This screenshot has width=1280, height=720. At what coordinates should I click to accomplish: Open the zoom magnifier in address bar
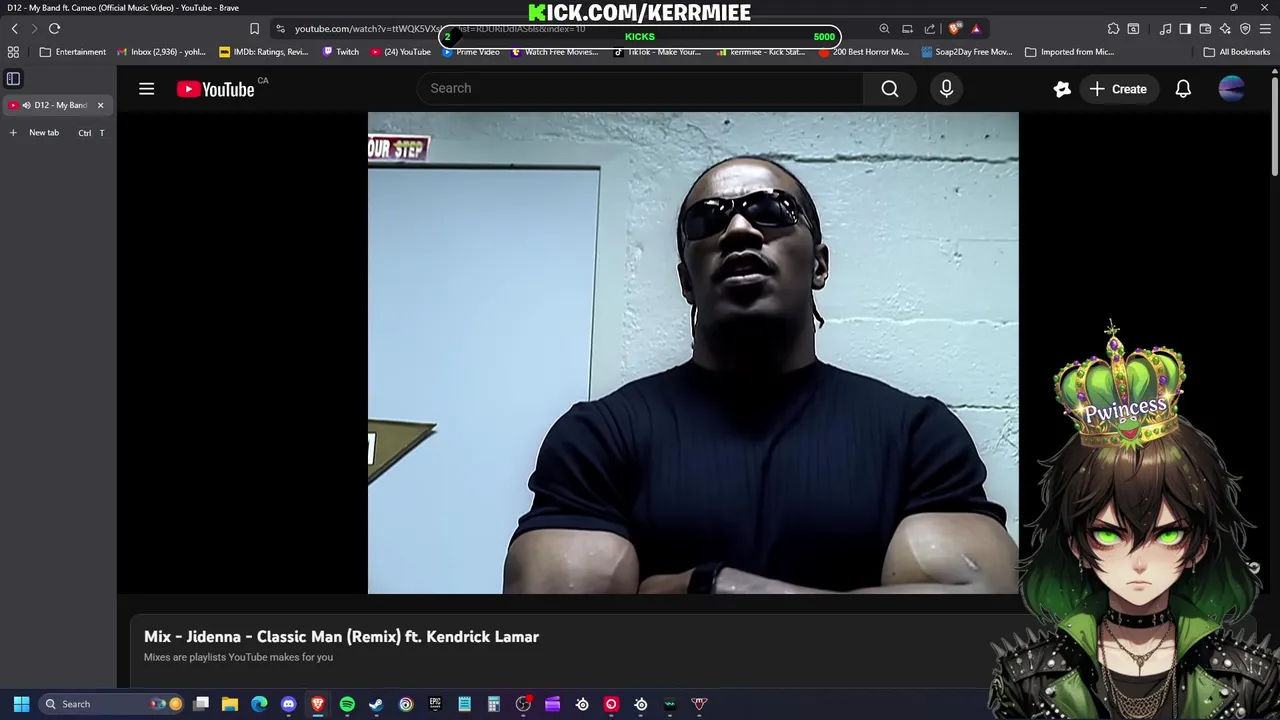click(884, 29)
